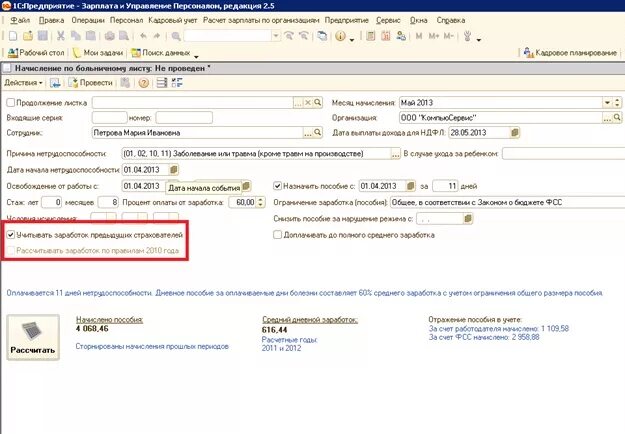Screen dimensions: 625x434
Task: Click the Начислено пособия link
Action: click(109, 320)
